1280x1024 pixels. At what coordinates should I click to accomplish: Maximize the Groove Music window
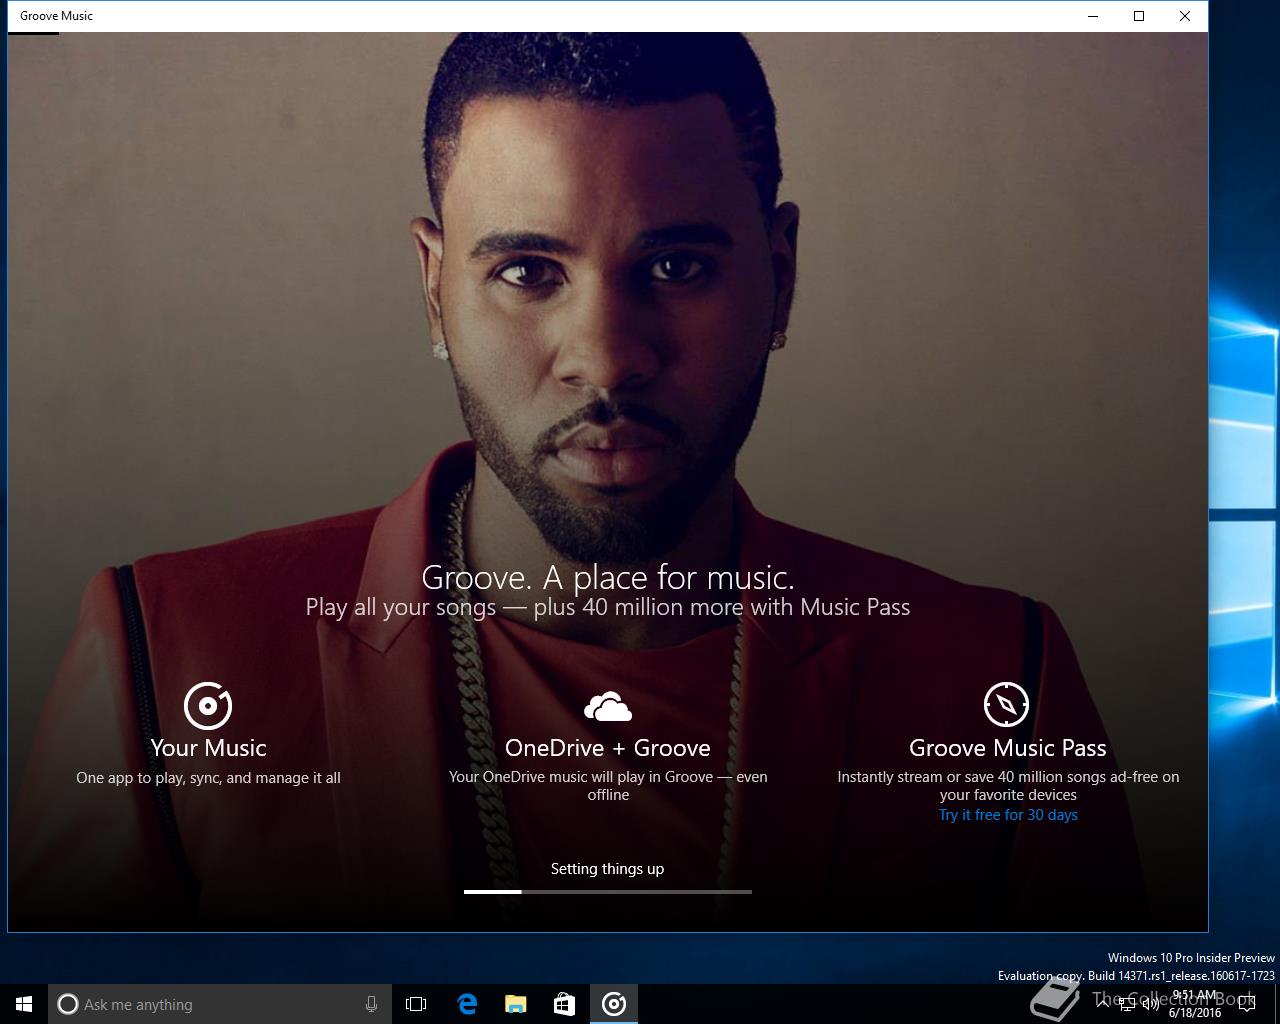click(1139, 16)
